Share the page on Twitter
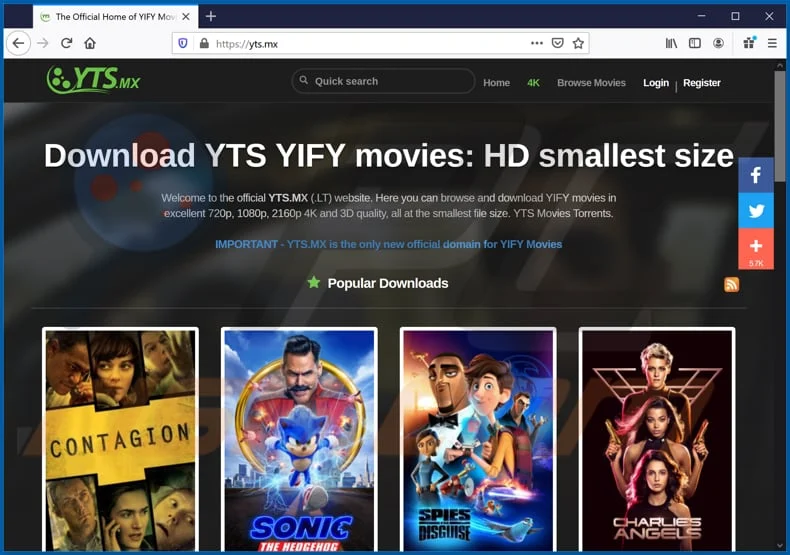This screenshot has height=555, width=790. pos(755,211)
